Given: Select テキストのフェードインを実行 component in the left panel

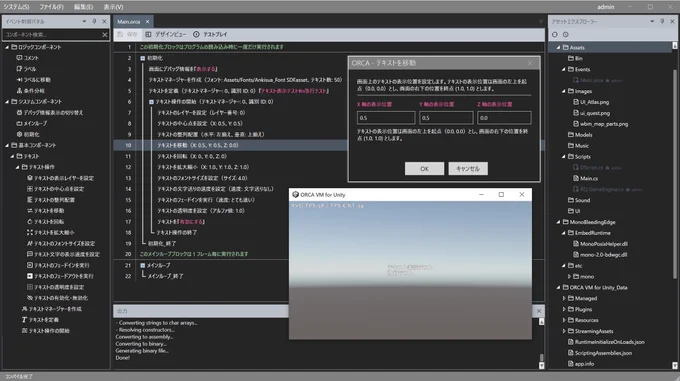Looking at the screenshot, I should [x=58, y=265].
